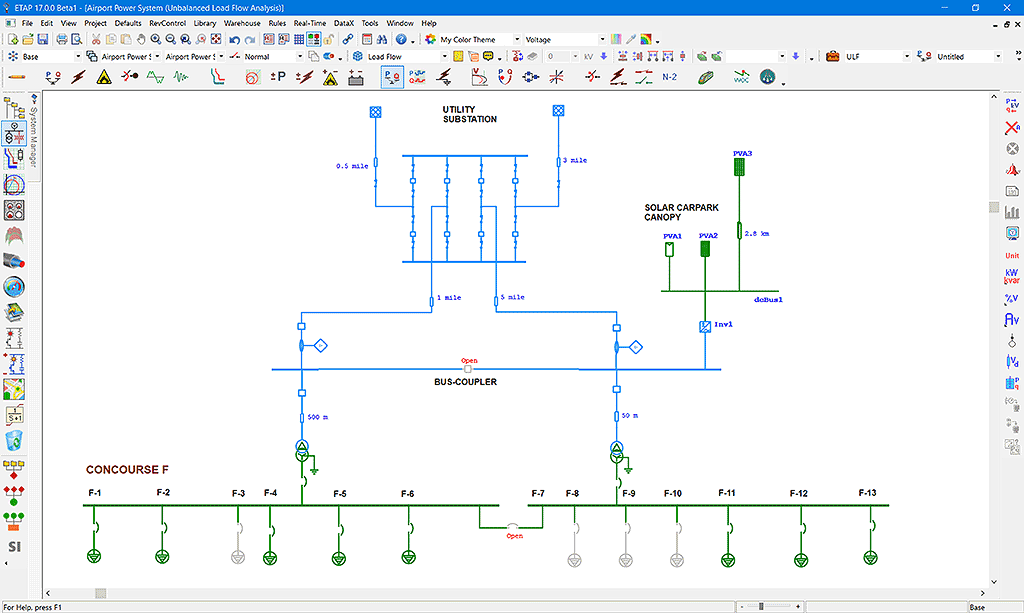The width and height of the screenshot is (1024, 613).
Task: Click the SI units icon in sidebar
Action: click(x=14, y=547)
